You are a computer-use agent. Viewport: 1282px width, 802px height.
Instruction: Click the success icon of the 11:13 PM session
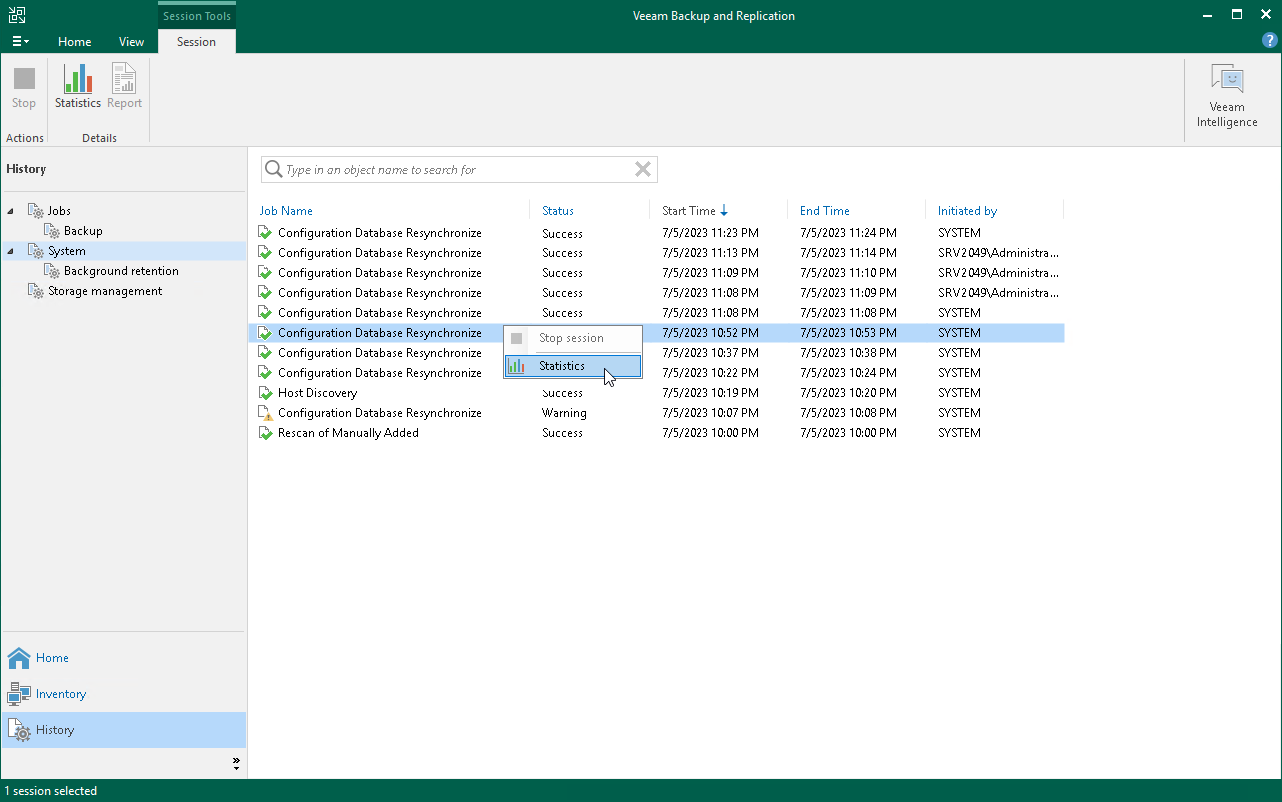point(265,253)
